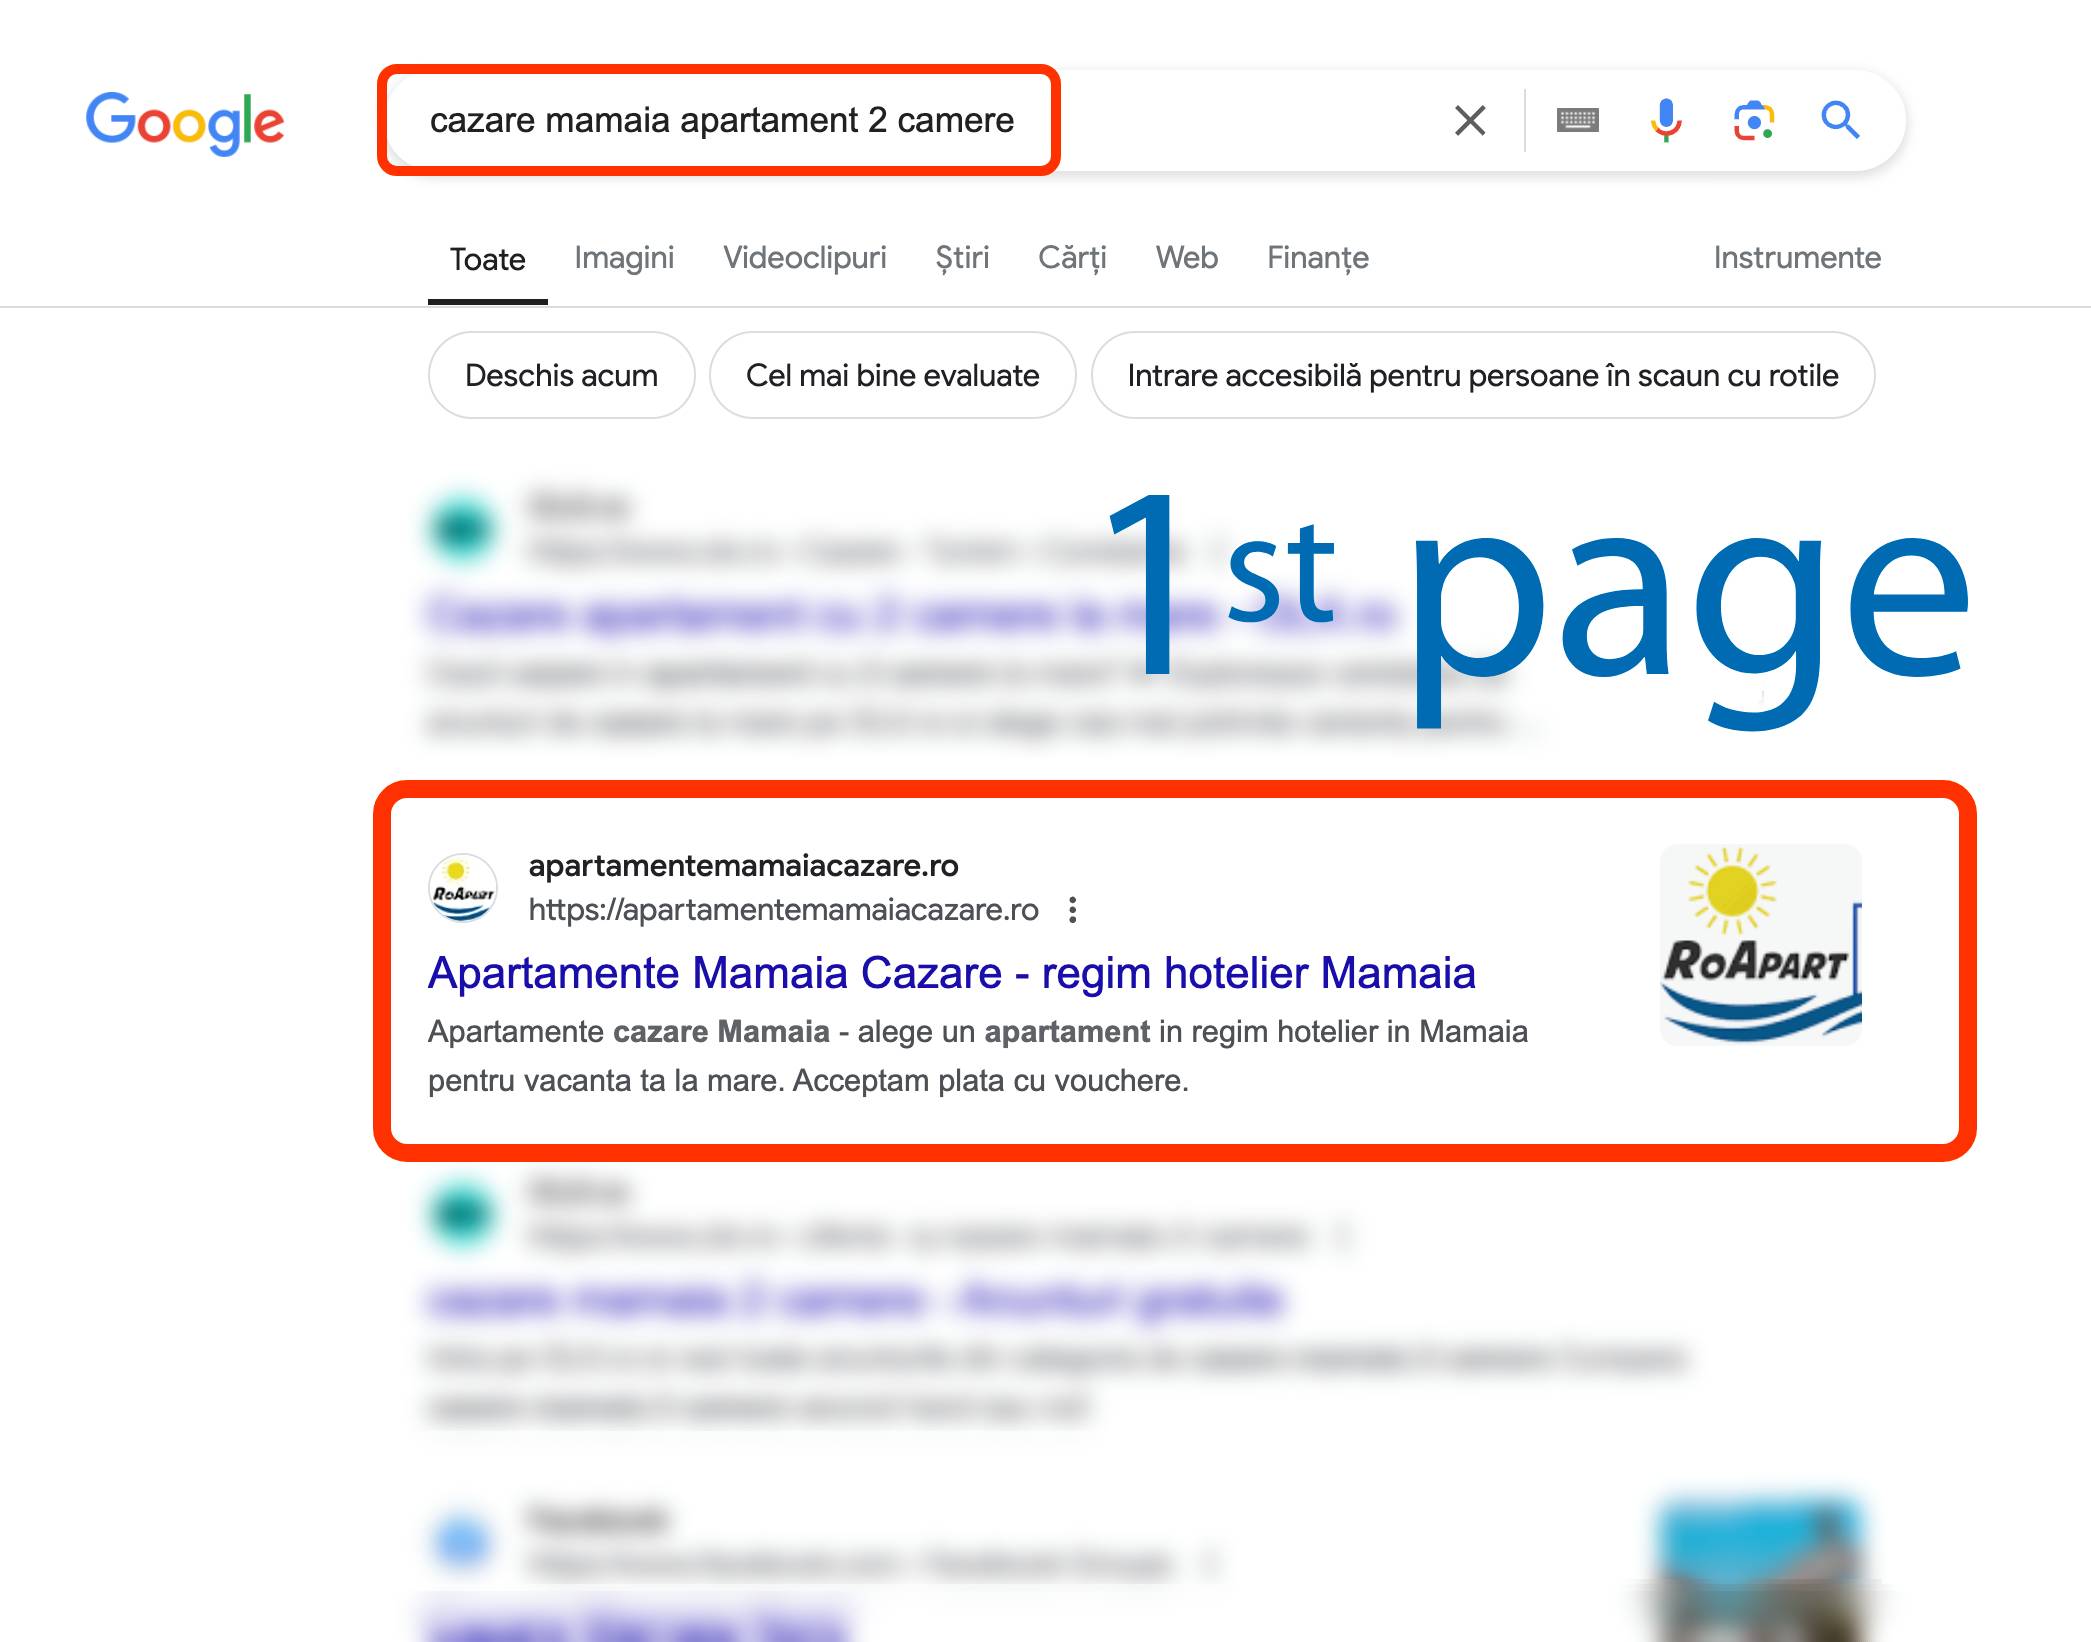Click the small RoApart favicon
The height and width of the screenshot is (1642, 2091).
tap(462, 887)
